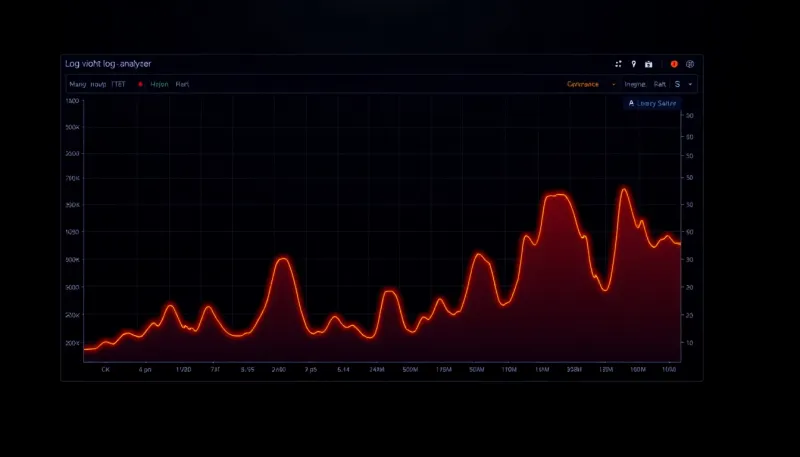The height and width of the screenshot is (457, 800).
Task: Click the "Inegne" toolbar button
Action: [635, 84]
